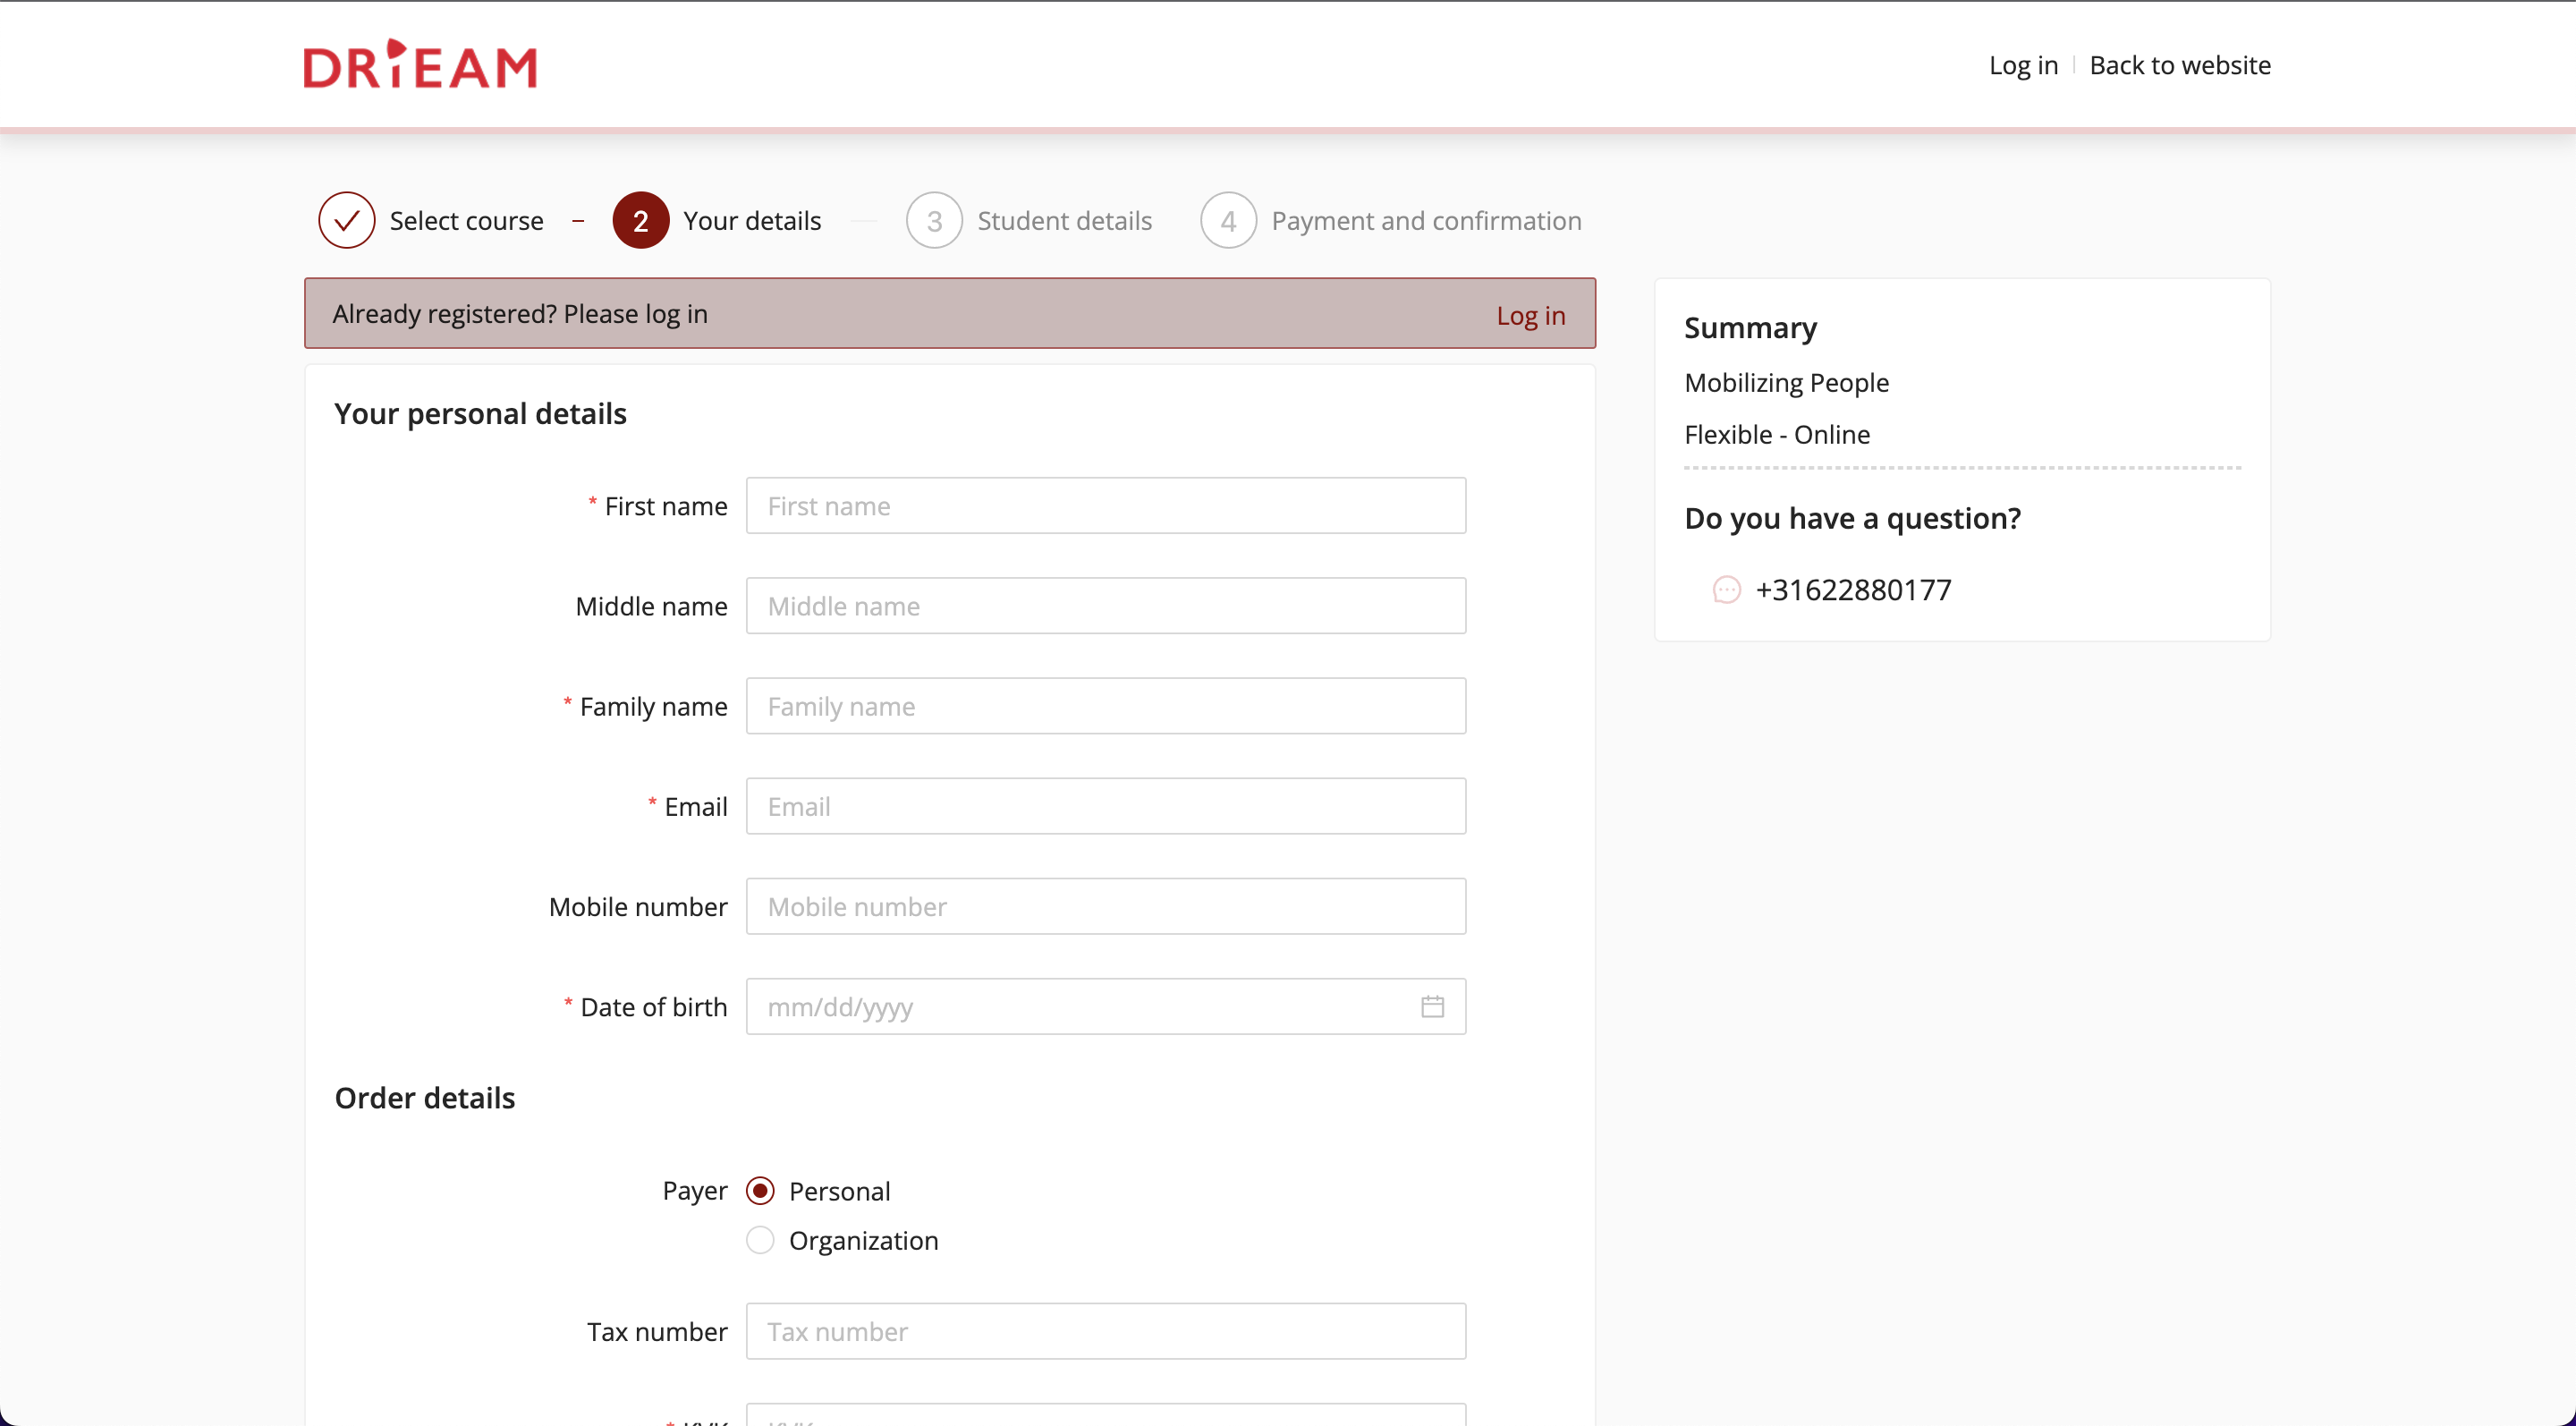Focus the Date of birth field
The width and height of the screenshot is (2576, 1426).
[1106, 1006]
